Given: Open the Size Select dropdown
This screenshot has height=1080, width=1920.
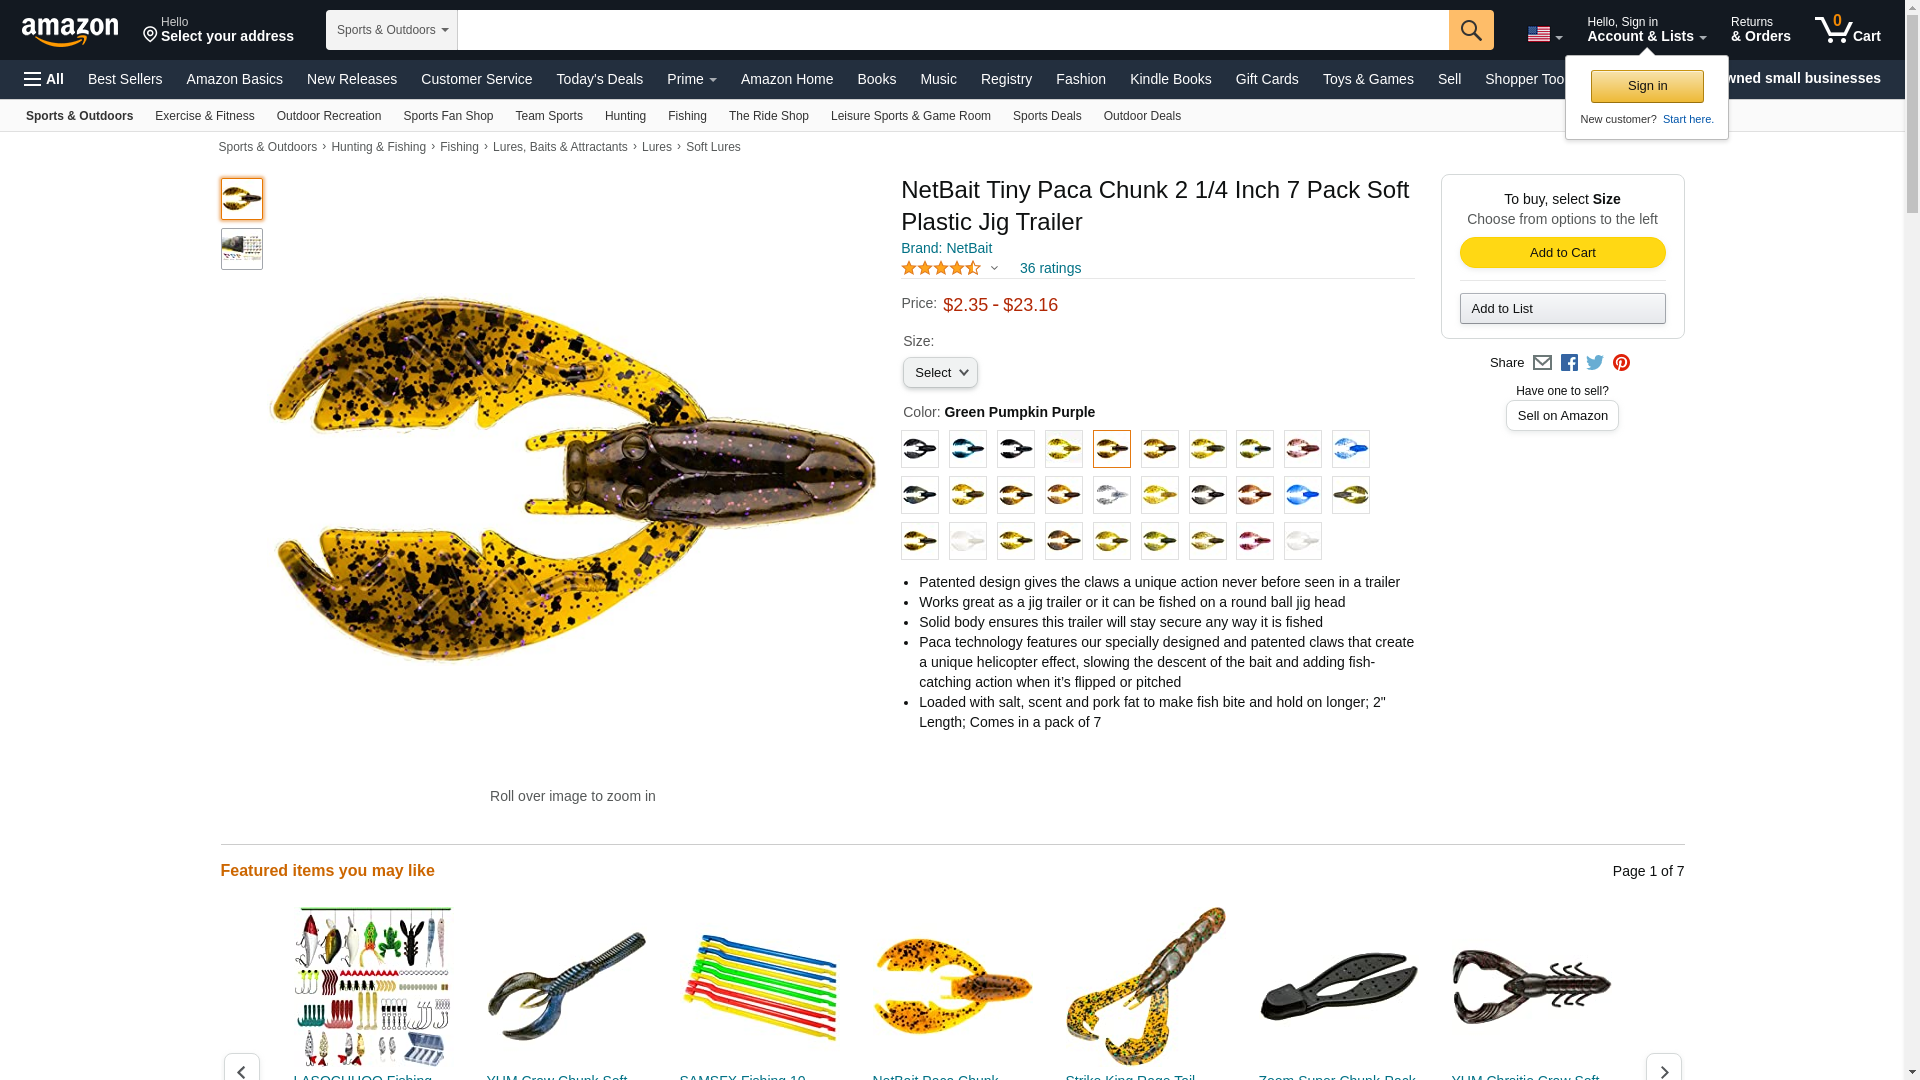Looking at the screenshot, I should [940, 373].
